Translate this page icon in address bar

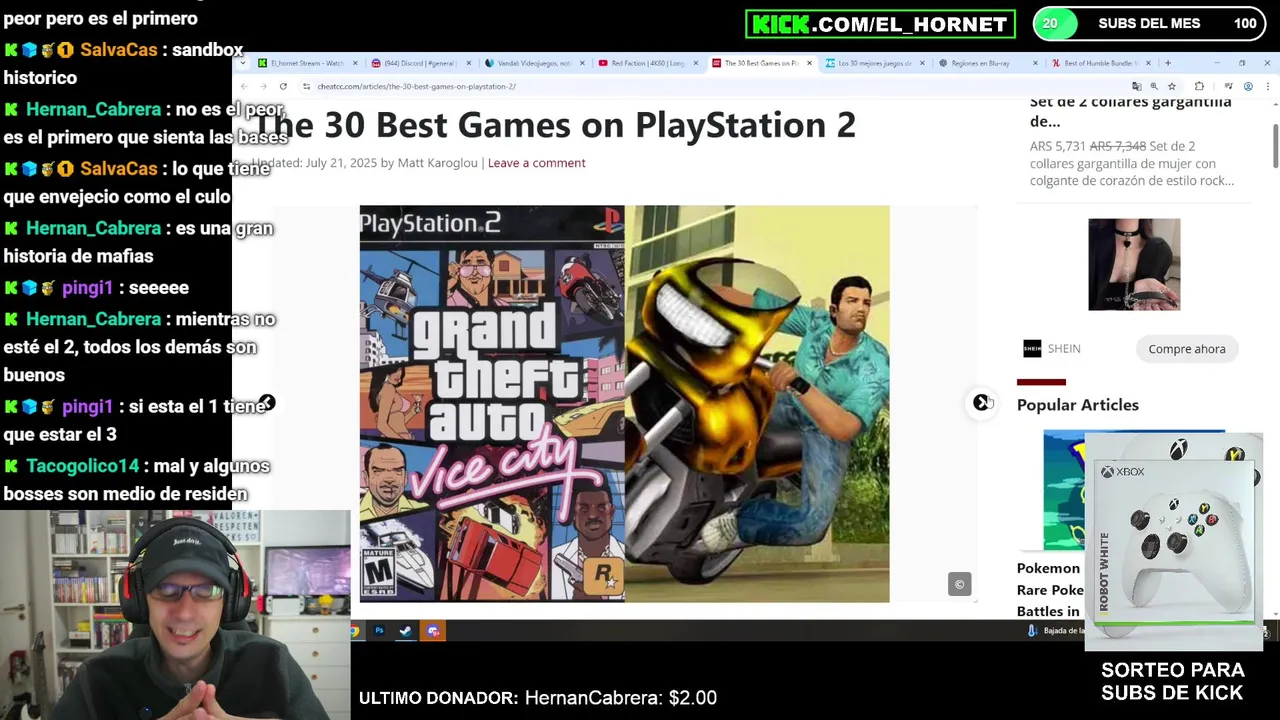1137,87
